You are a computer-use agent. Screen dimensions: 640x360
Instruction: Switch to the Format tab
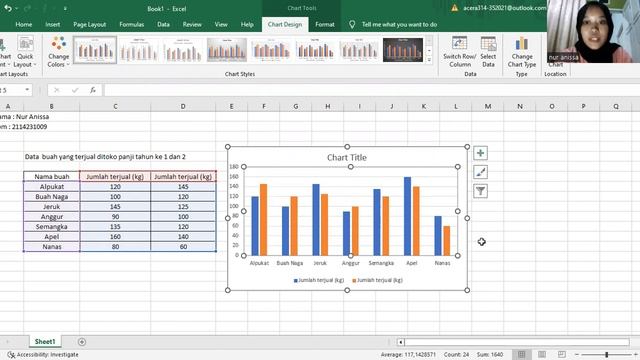pos(325,24)
